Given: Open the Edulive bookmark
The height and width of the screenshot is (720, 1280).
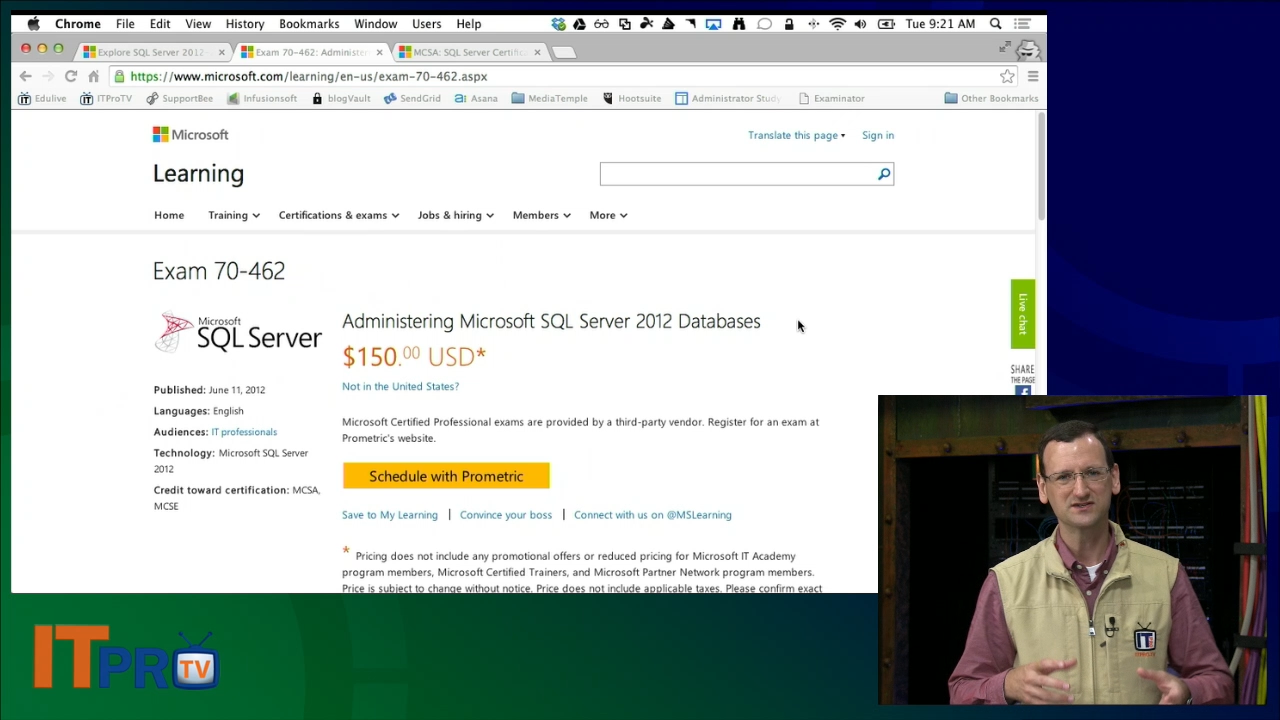Looking at the screenshot, I should 42,98.
